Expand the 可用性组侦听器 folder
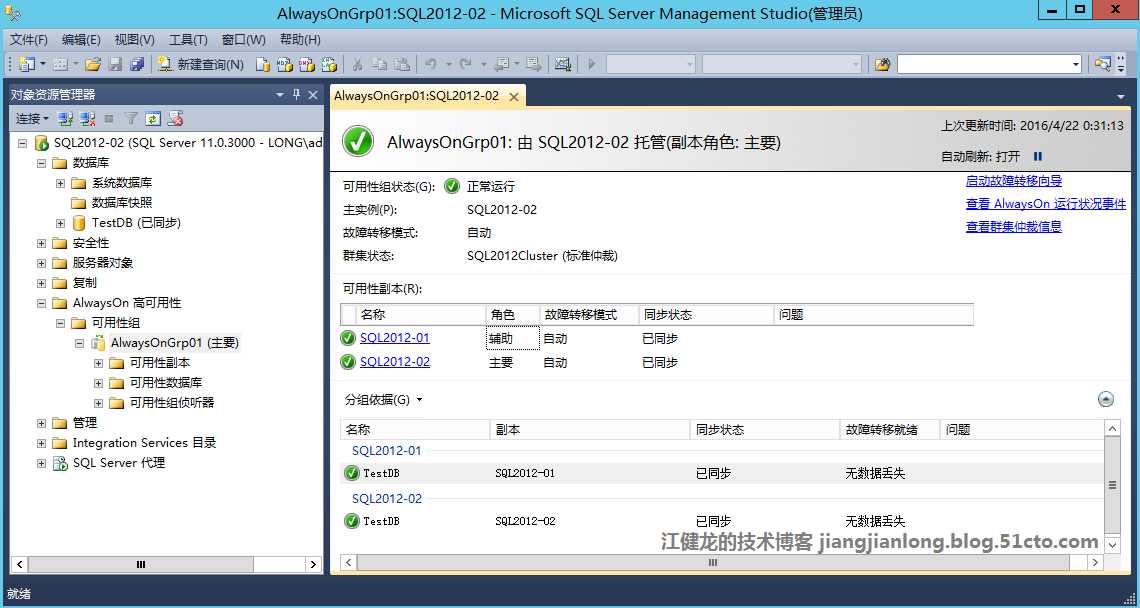 pyautogui.click(x=98, y=403)
